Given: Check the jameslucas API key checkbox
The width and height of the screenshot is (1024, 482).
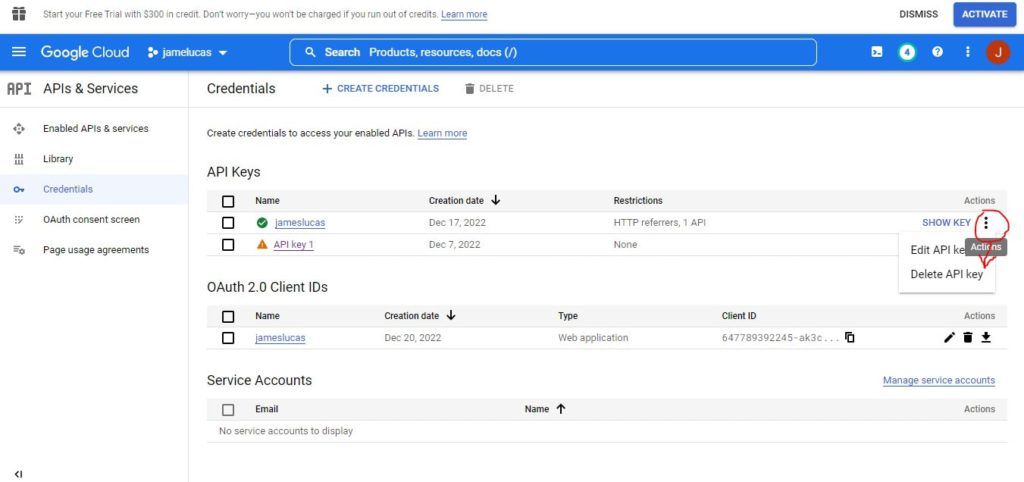Looking at the screenshot, I should coord(228,223).
